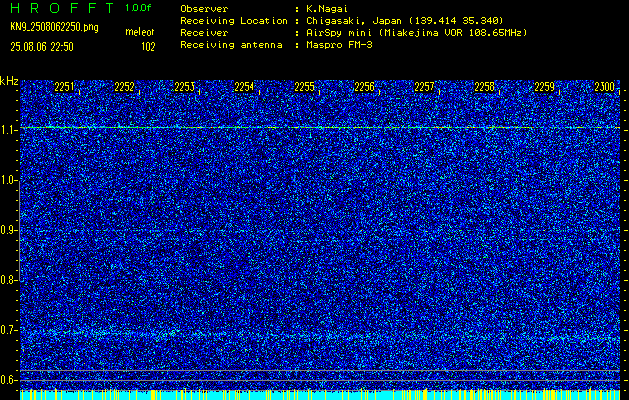Click the count value 102
This screenshot has height=400, width=629.
[148, 47]
